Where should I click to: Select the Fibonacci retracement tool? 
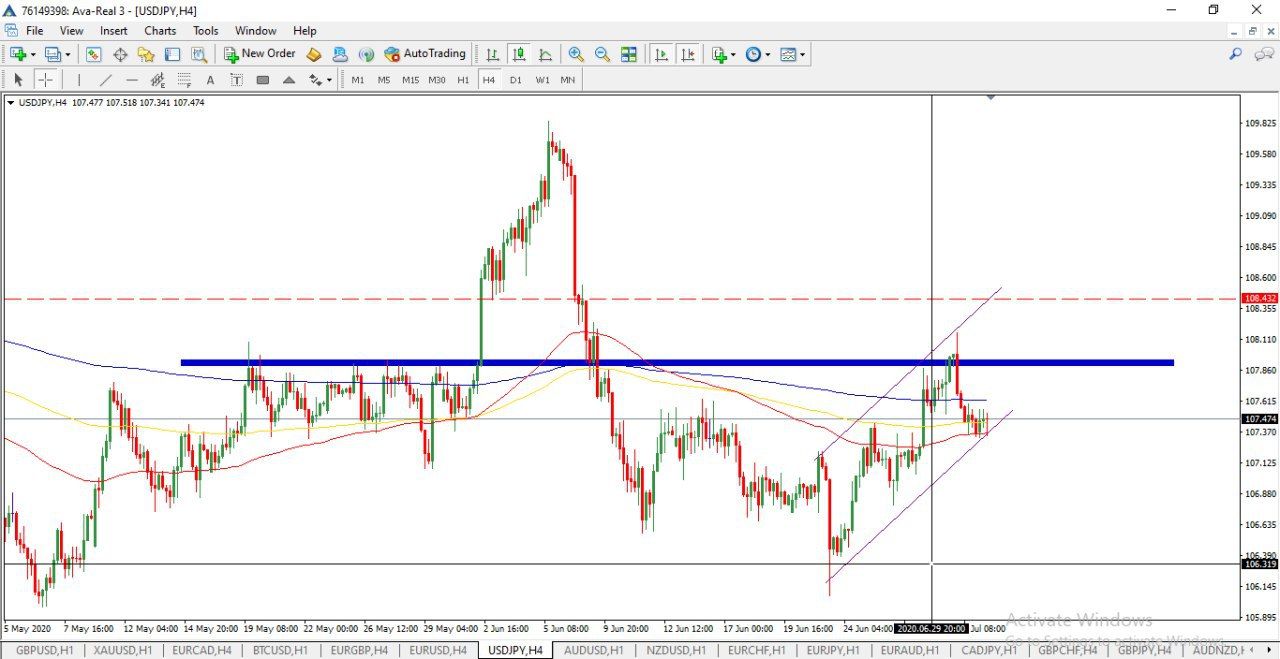click(x=183, y=80)
